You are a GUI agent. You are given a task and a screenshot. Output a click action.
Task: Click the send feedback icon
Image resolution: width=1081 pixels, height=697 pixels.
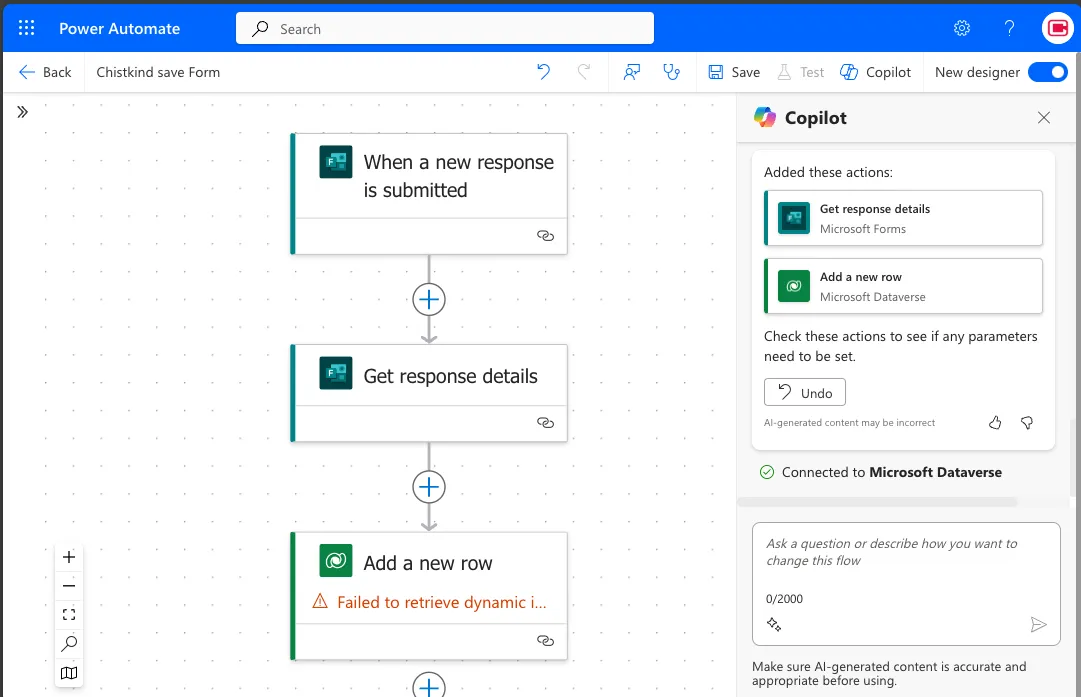pyautogui.click(x=631, y=72)
